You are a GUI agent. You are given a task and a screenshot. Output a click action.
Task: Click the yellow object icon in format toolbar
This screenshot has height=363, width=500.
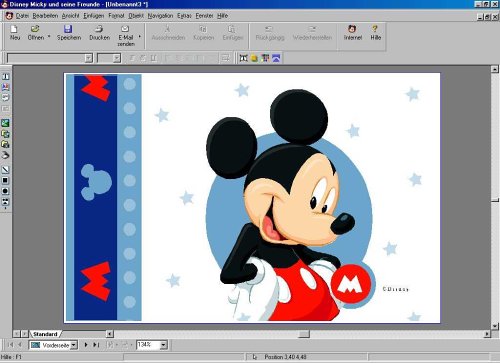coord(254,58)
